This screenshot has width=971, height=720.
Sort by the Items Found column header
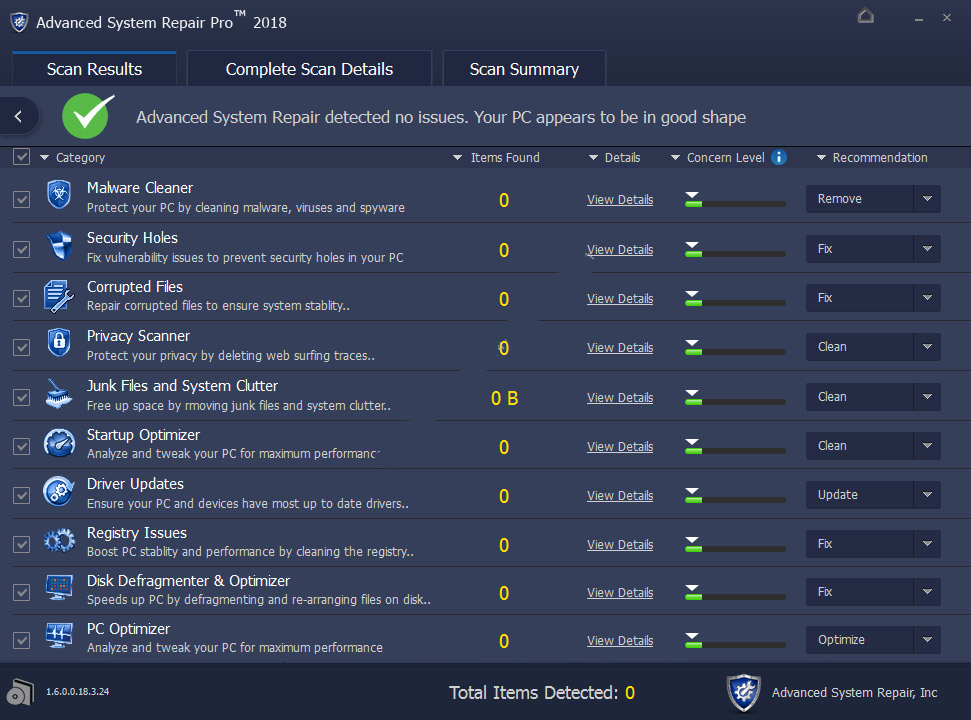[496, 157]
